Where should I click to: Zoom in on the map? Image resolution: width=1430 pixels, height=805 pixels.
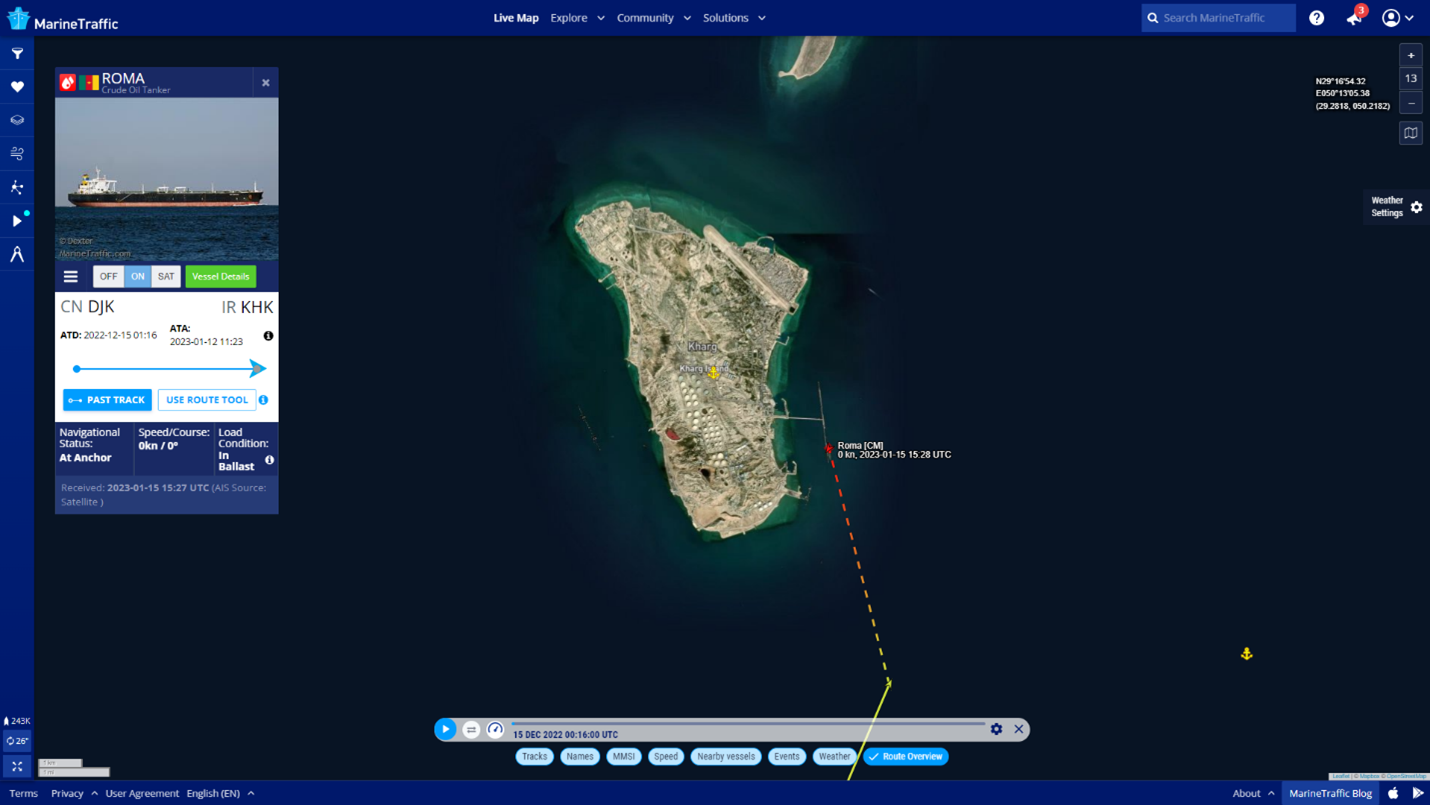click(1411, 55)
